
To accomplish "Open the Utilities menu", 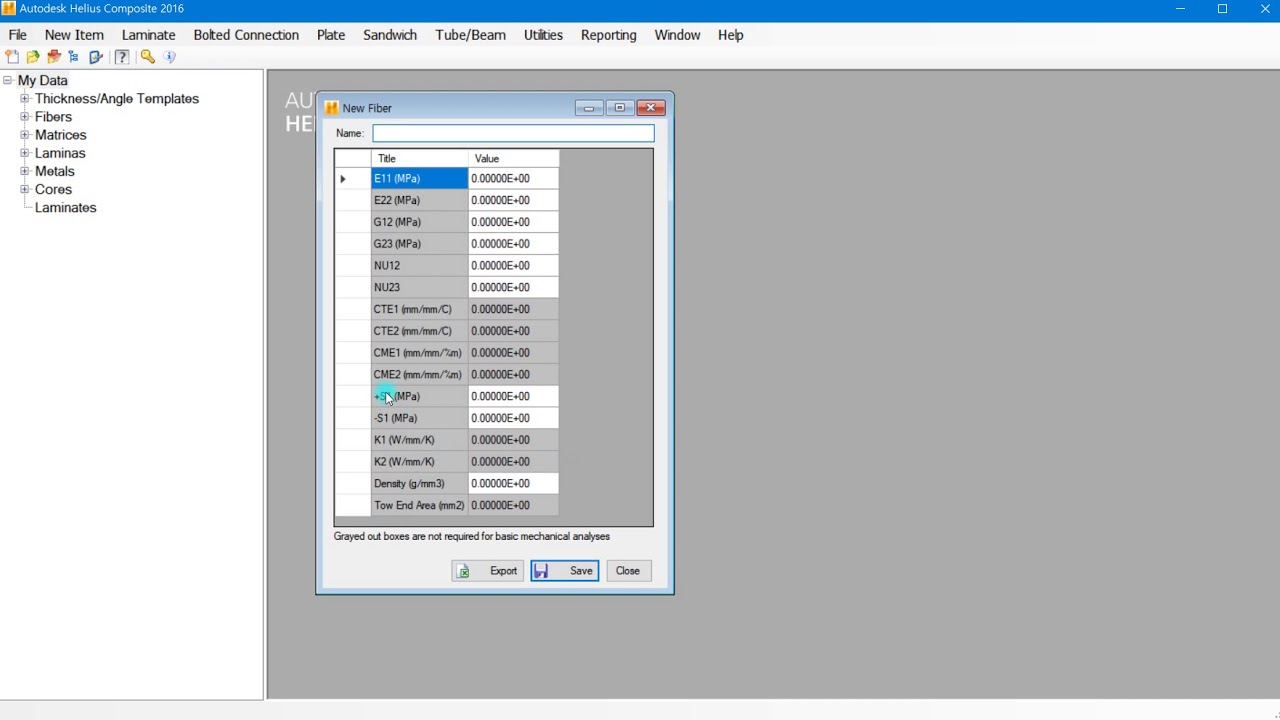I will point(543,35).
